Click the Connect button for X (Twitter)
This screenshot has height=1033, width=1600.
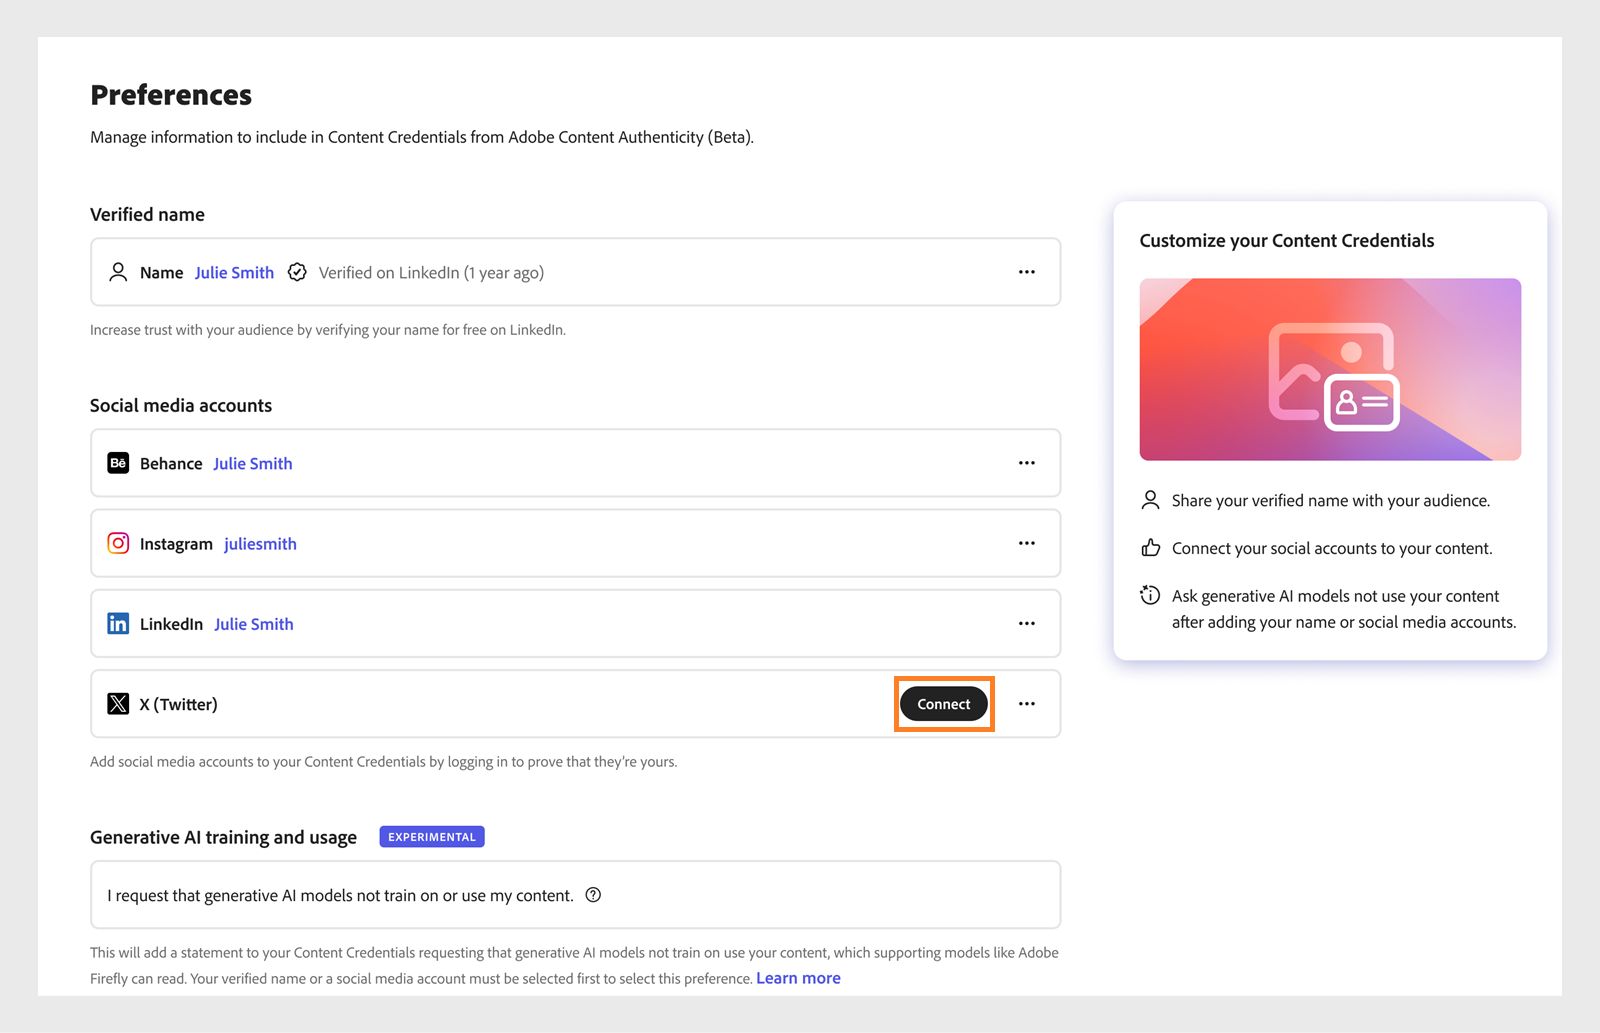pyautogui.click(x=943, y=703)
